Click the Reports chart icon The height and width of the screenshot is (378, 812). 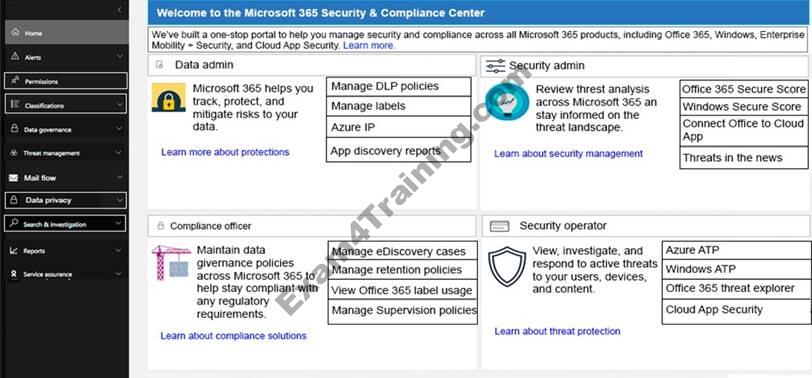(14, 250)
